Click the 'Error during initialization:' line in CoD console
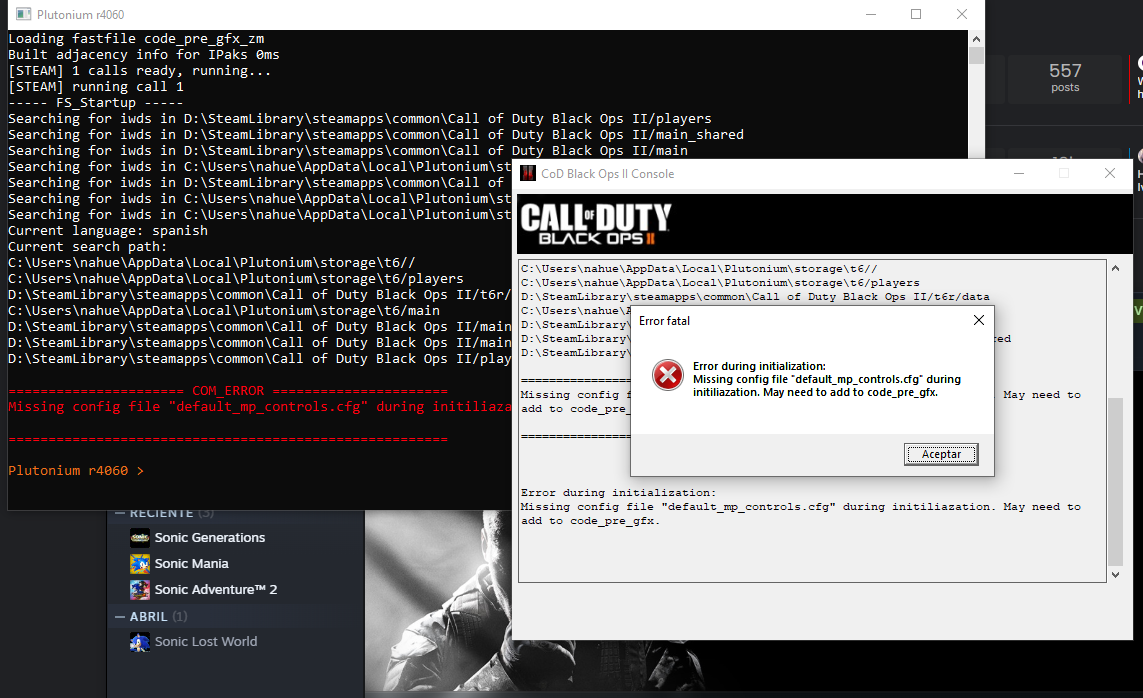Image resolution: width=1143 pixels, height=698 pixels. (618, 493)
